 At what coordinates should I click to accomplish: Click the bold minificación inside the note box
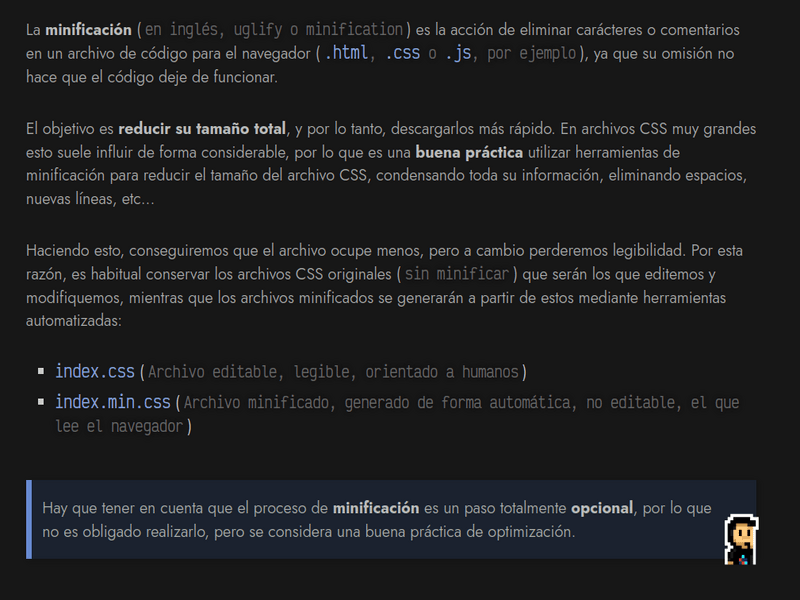tap(376, 508)
